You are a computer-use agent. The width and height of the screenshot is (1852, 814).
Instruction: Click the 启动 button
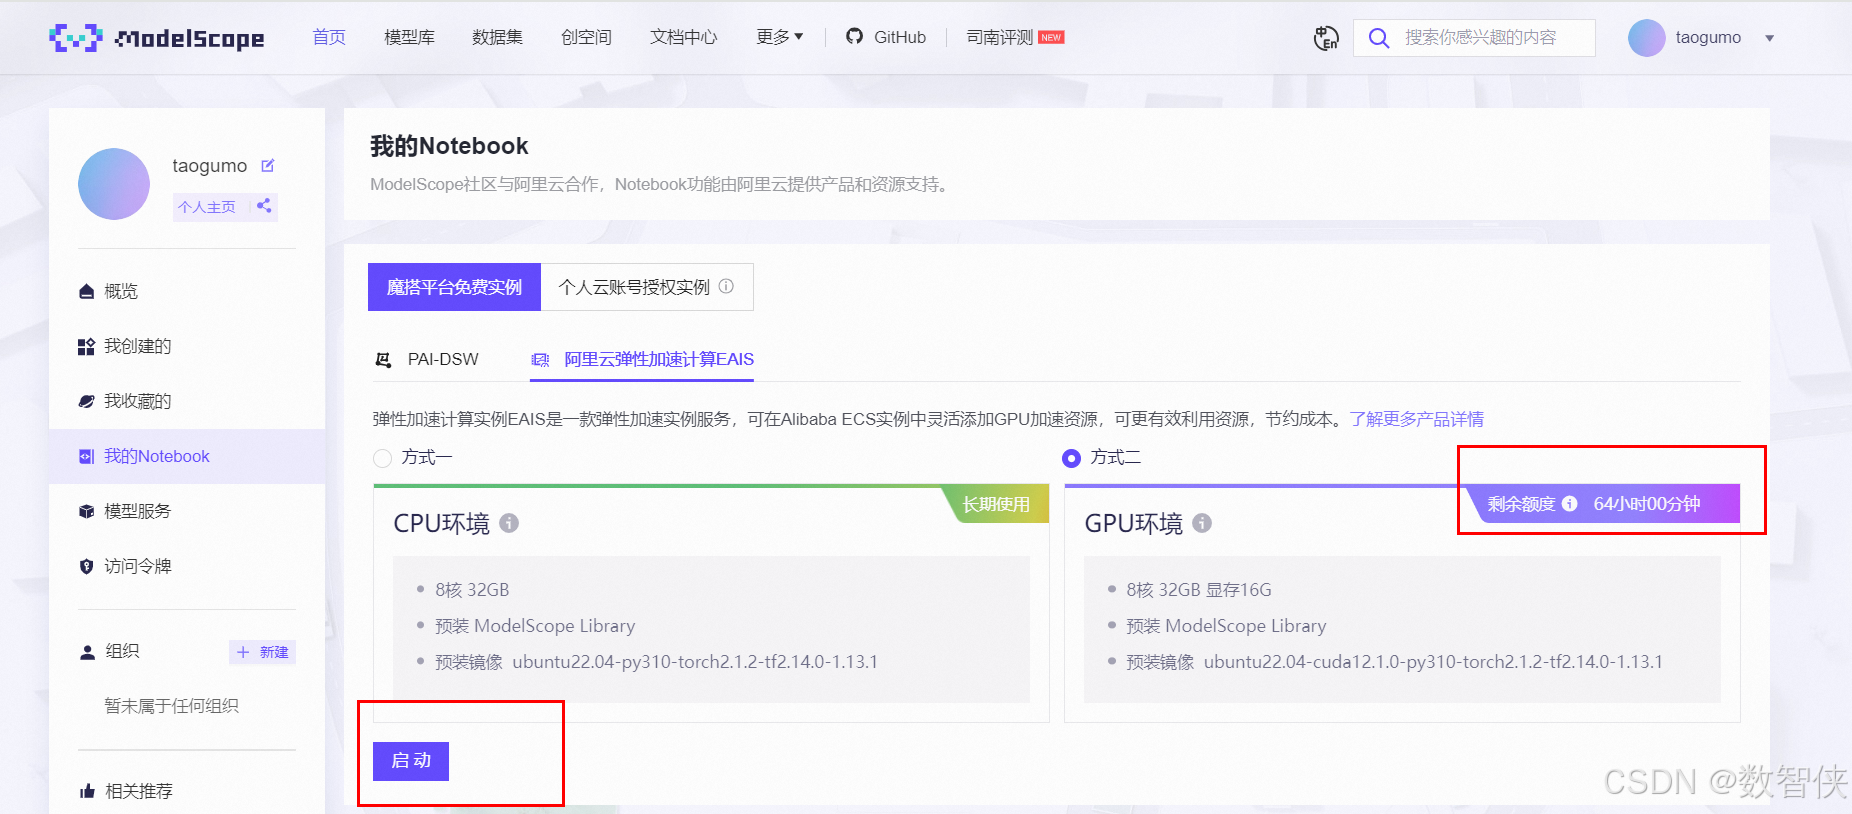pos(411,761)
